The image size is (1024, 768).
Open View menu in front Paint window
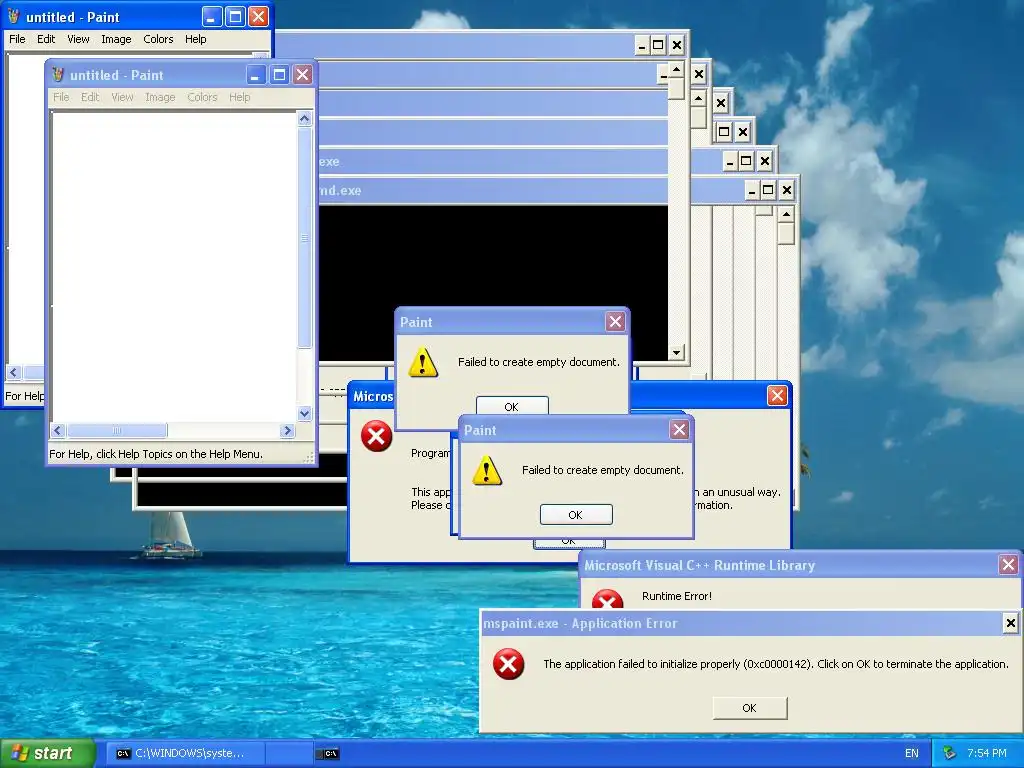pyautogui.click(x=122, y=97)
